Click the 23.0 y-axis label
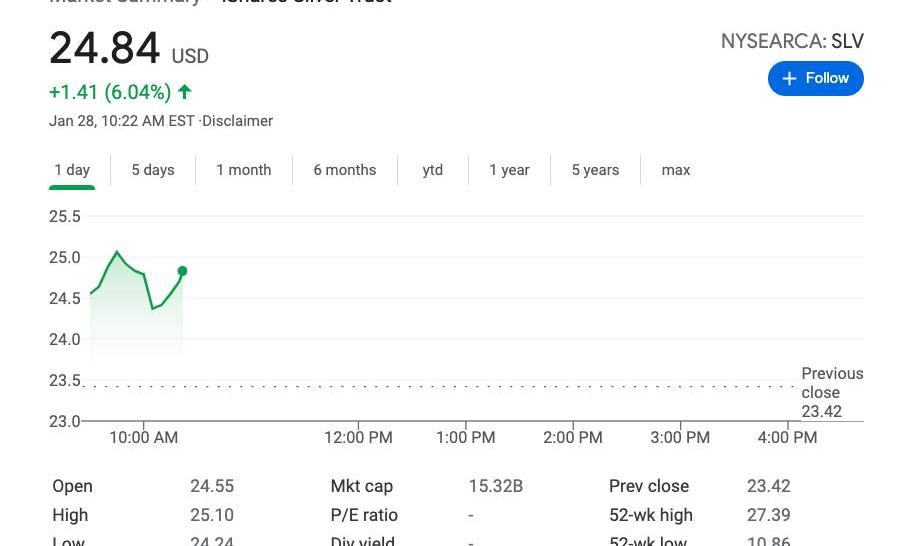This screenshot has width=911, height=546. click(64, 421)
